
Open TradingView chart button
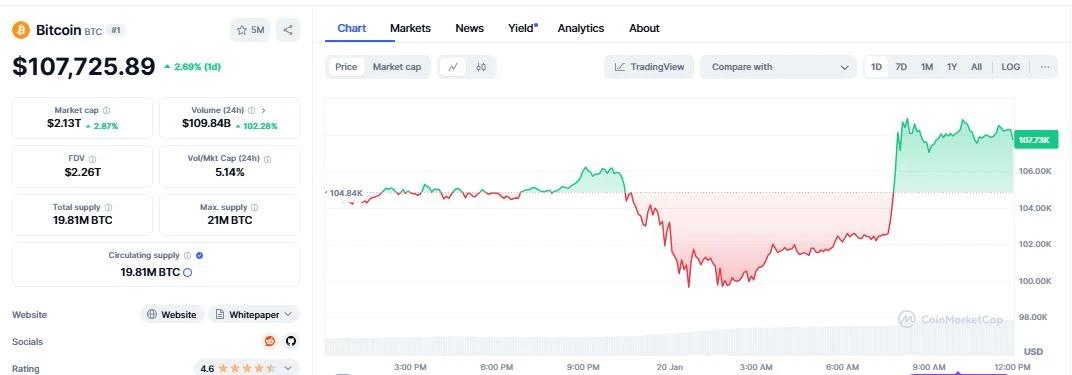point(649,67)
